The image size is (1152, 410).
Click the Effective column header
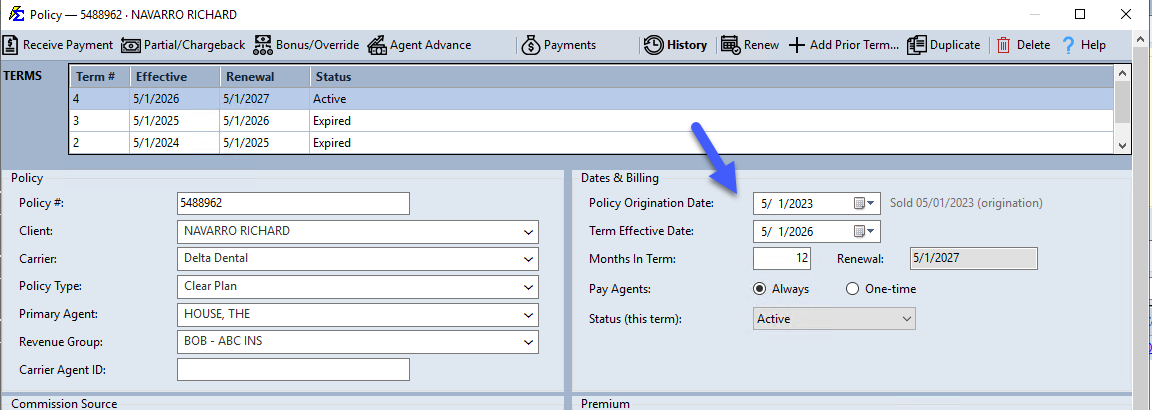pos(175,76)
